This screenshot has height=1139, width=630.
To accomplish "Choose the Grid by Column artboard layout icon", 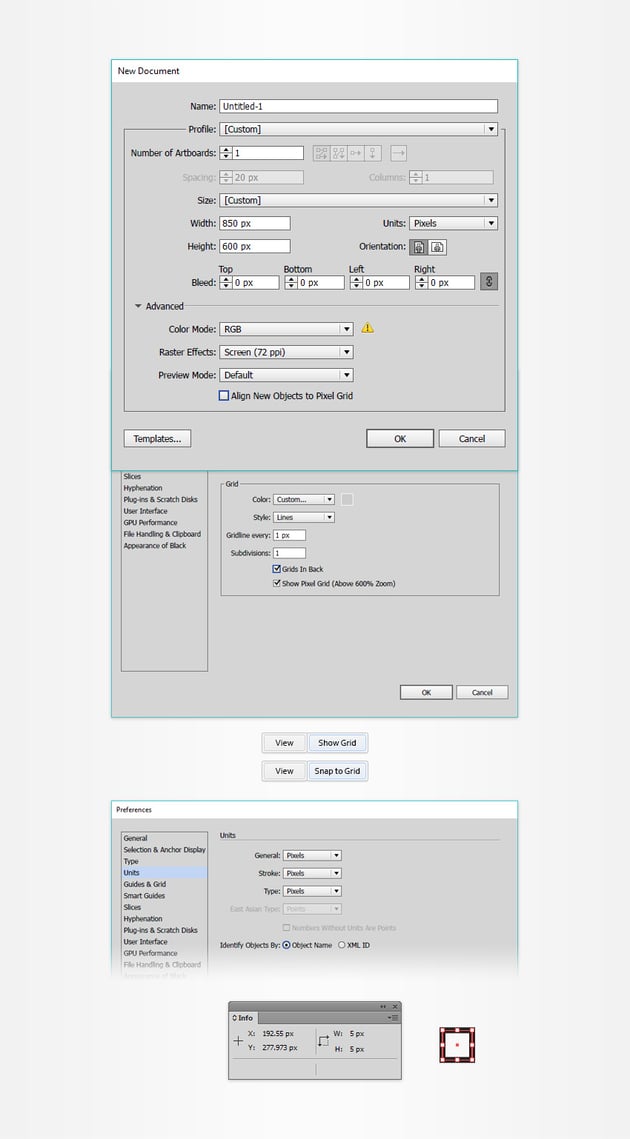I will pyautogui.click(x=339, y=153).
